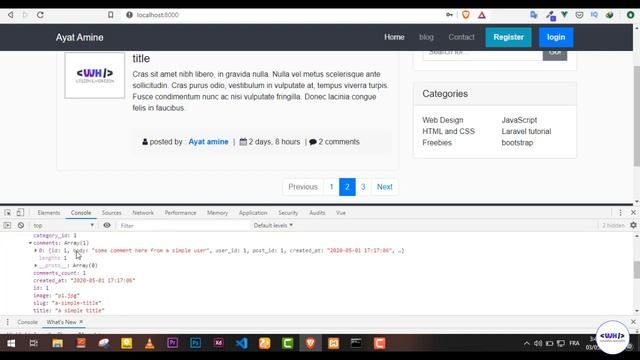Show console sidebar icon

7,225
